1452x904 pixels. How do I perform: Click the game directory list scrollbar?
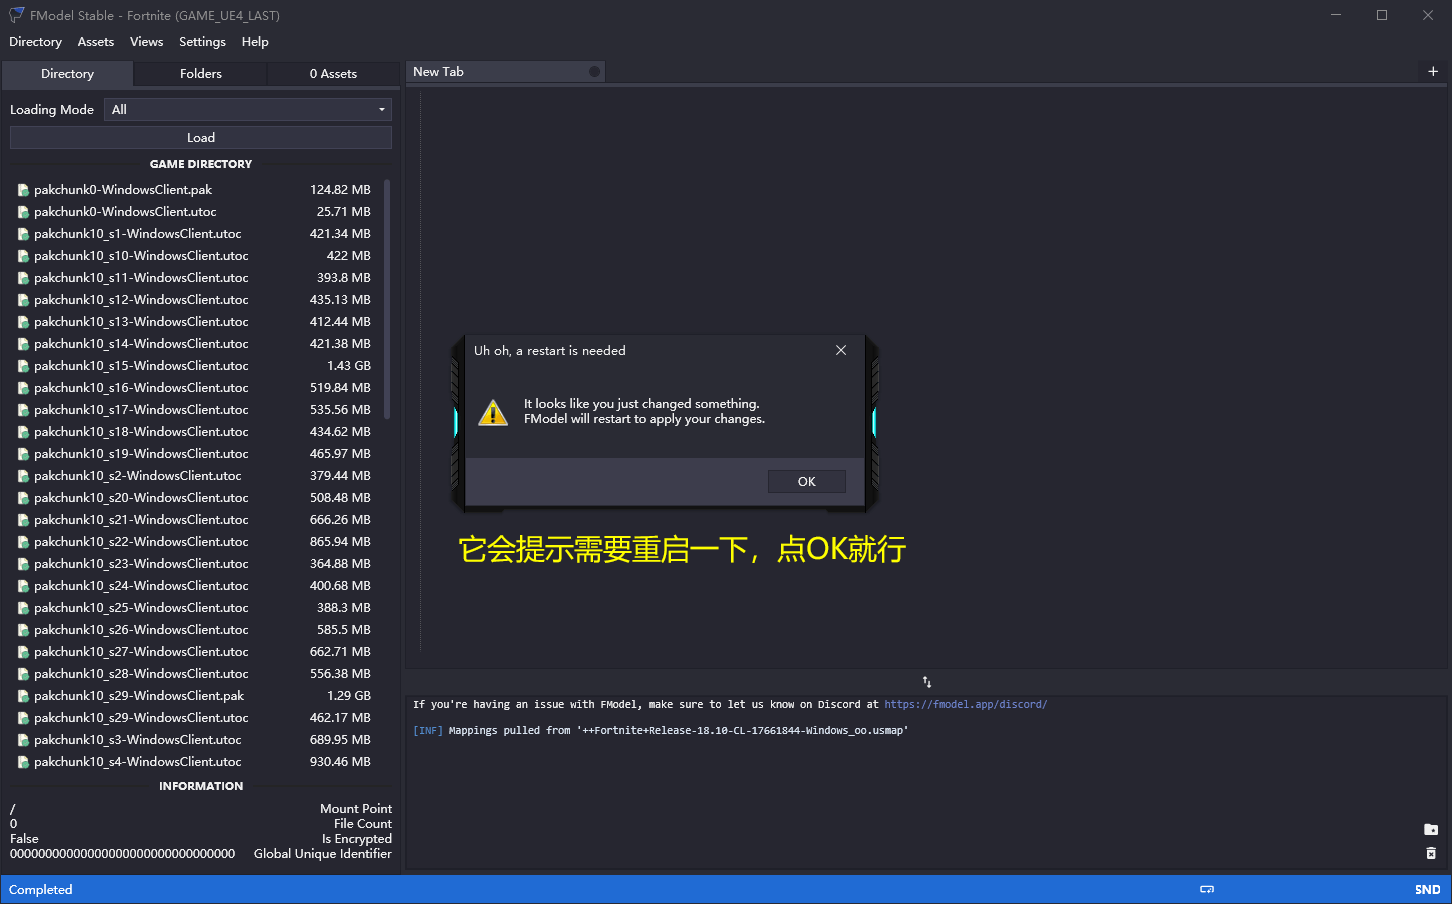tap(387, 300)
